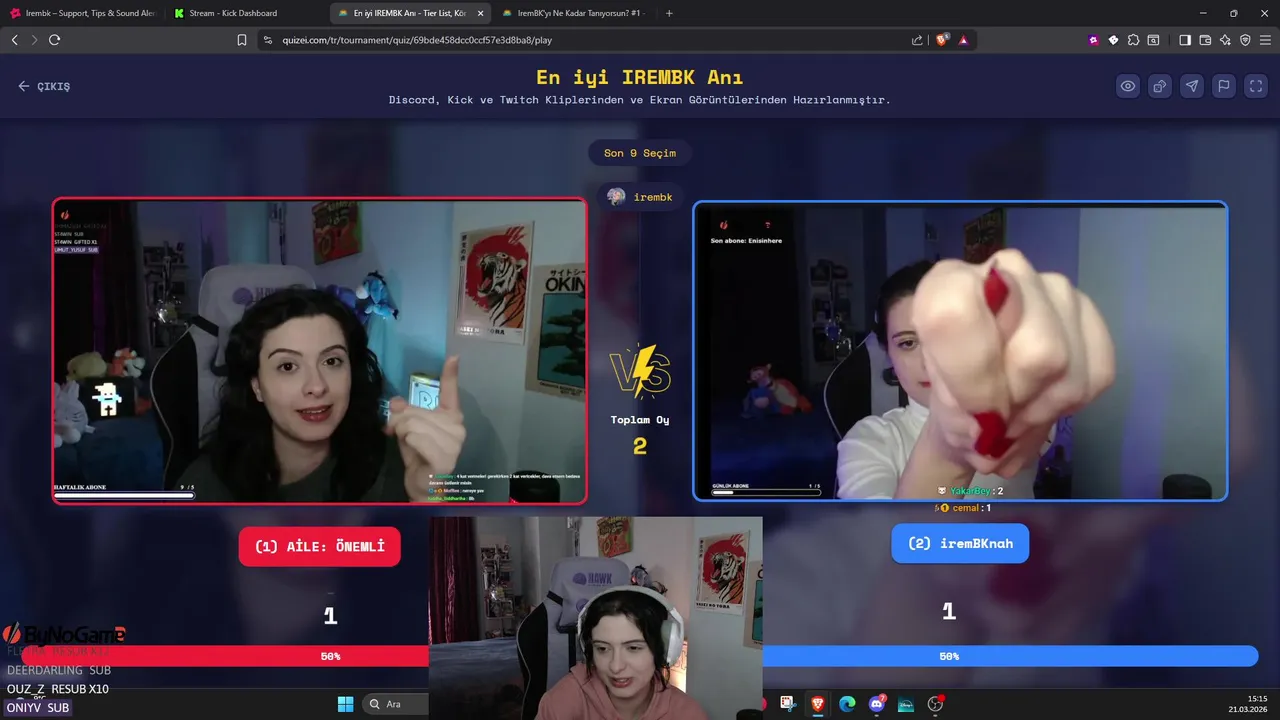Screen dimensions: 1280x720
Task: Select the left pointing-finger clip thumbnail
Action: [x=320, y=351]
